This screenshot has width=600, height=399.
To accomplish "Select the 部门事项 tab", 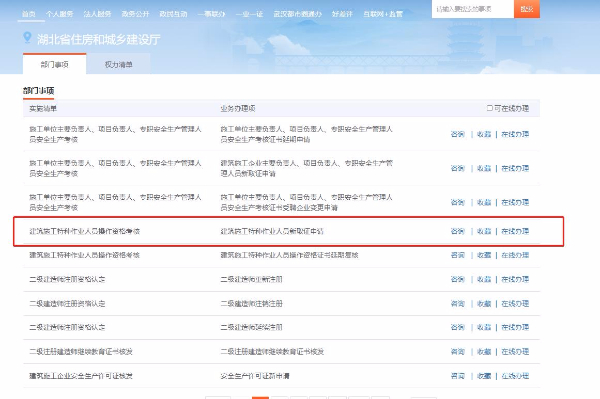I will point(54,64).
